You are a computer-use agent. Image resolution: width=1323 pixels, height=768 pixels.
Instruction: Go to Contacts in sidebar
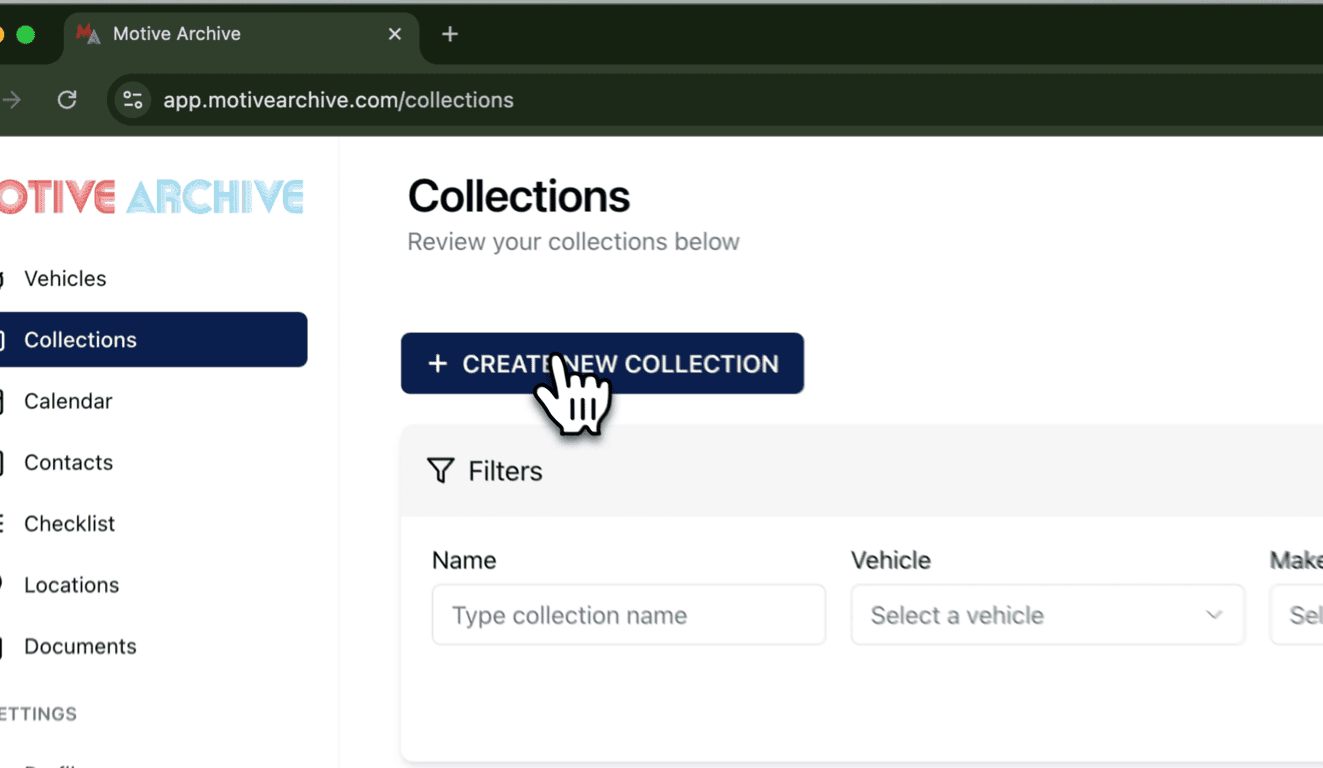point(68,462)
